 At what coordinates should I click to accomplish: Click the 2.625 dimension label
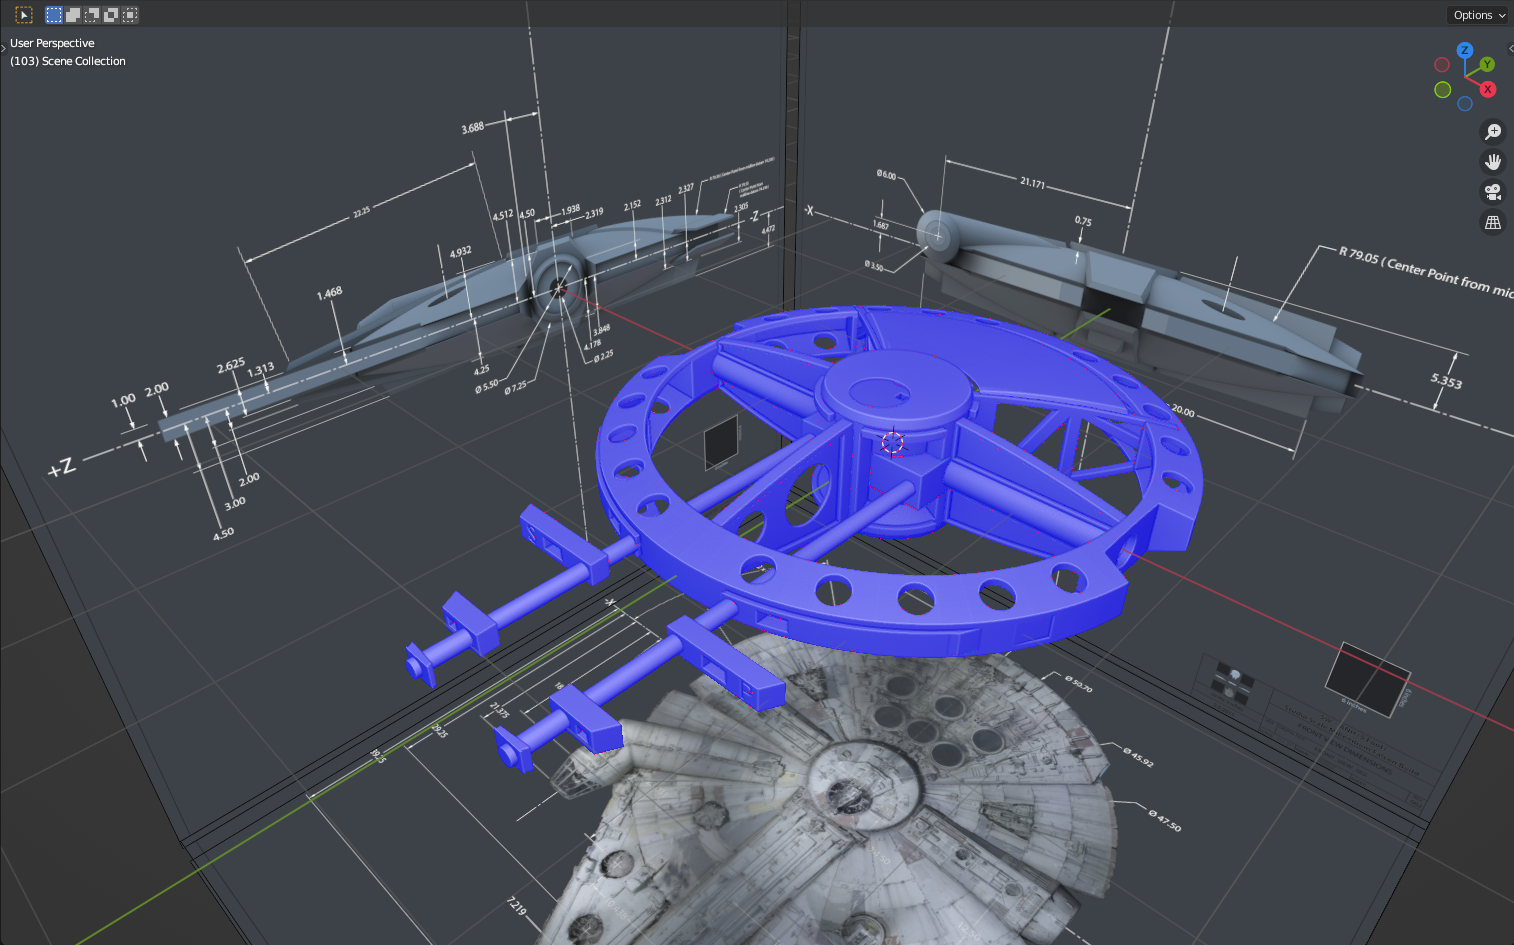[x=231, y=365]
